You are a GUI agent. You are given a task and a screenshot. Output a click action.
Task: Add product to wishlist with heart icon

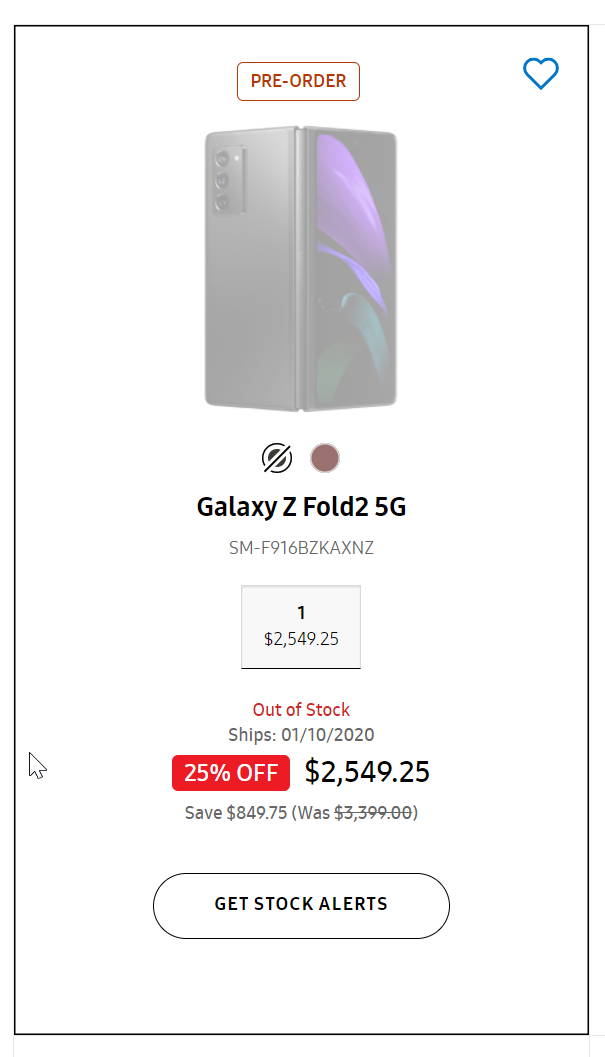click(x=541, y=73)
